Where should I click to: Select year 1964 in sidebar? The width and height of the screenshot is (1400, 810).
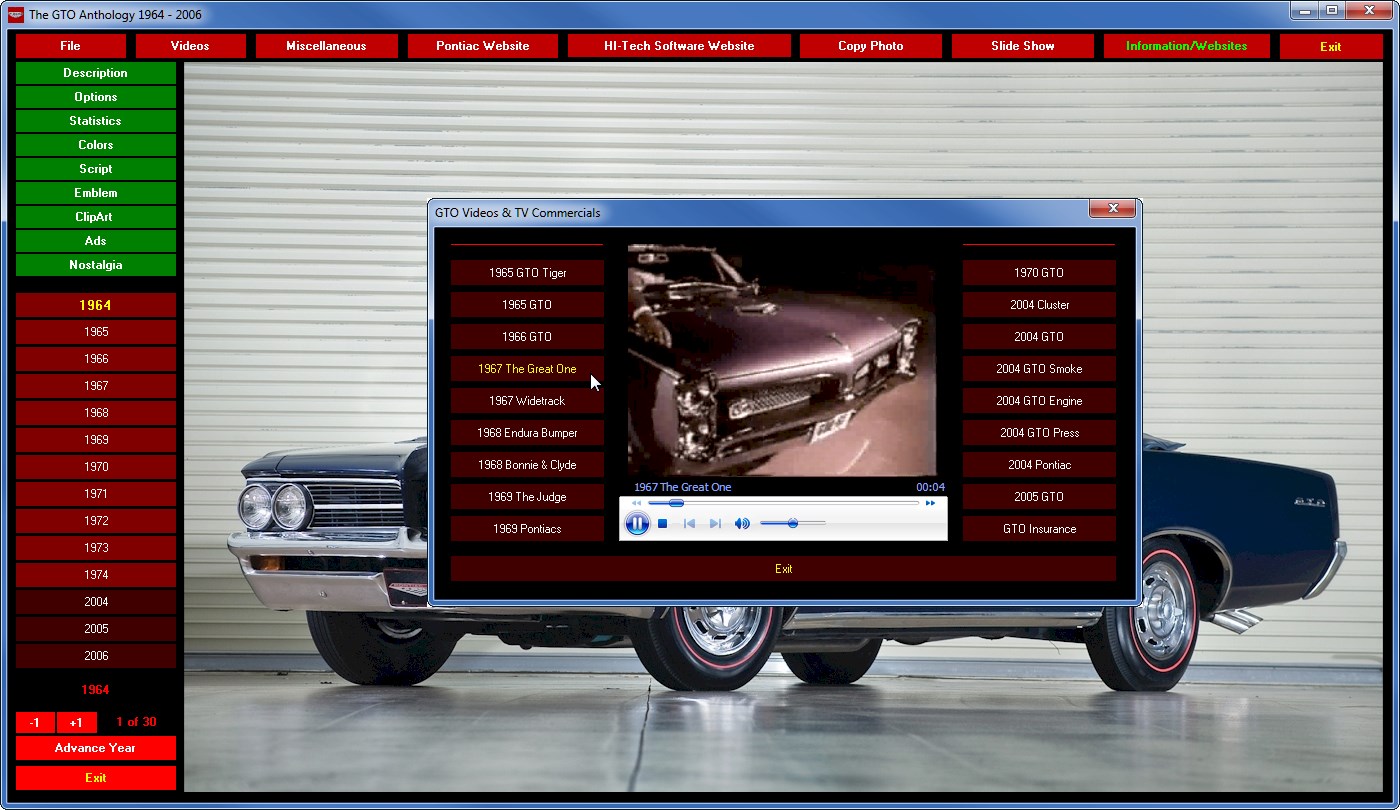click(x=96, y=305)
